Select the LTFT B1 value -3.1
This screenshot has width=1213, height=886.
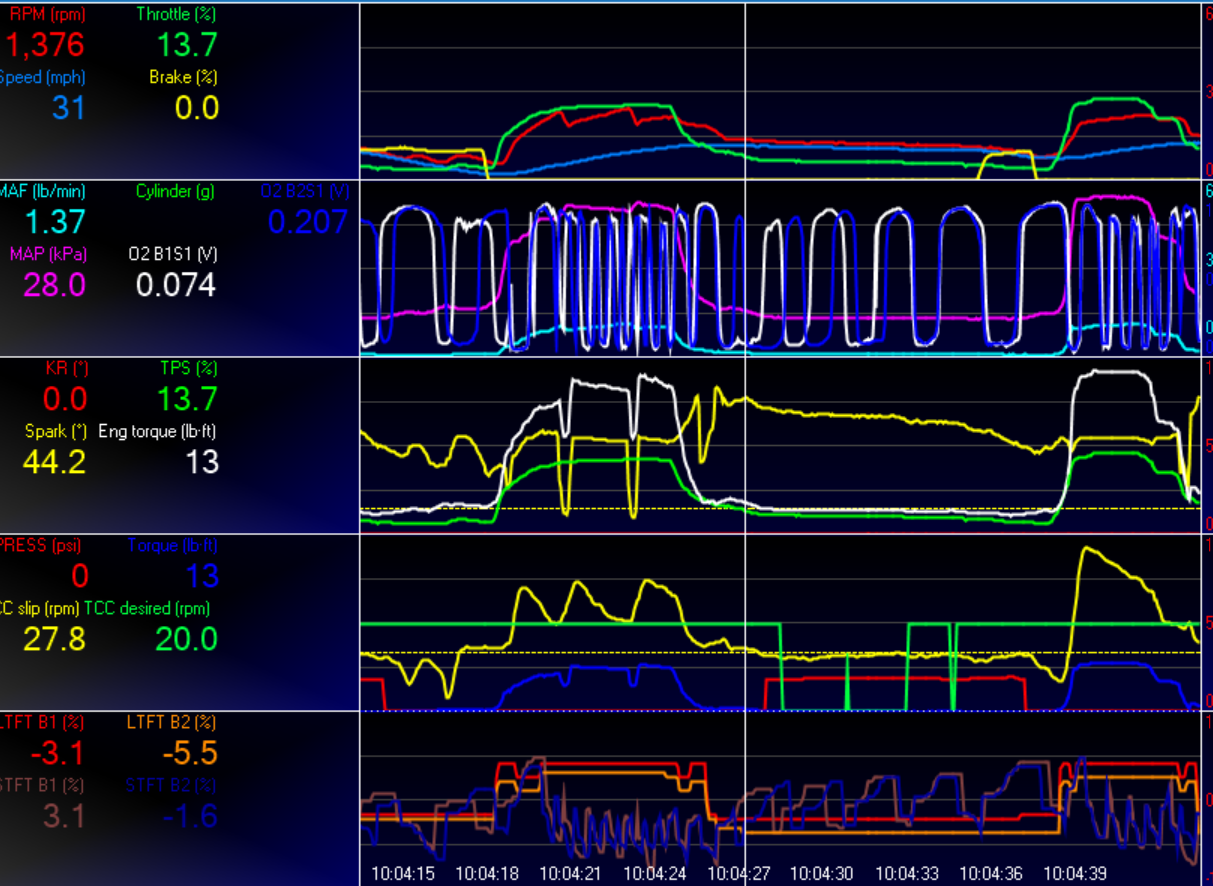56,753
